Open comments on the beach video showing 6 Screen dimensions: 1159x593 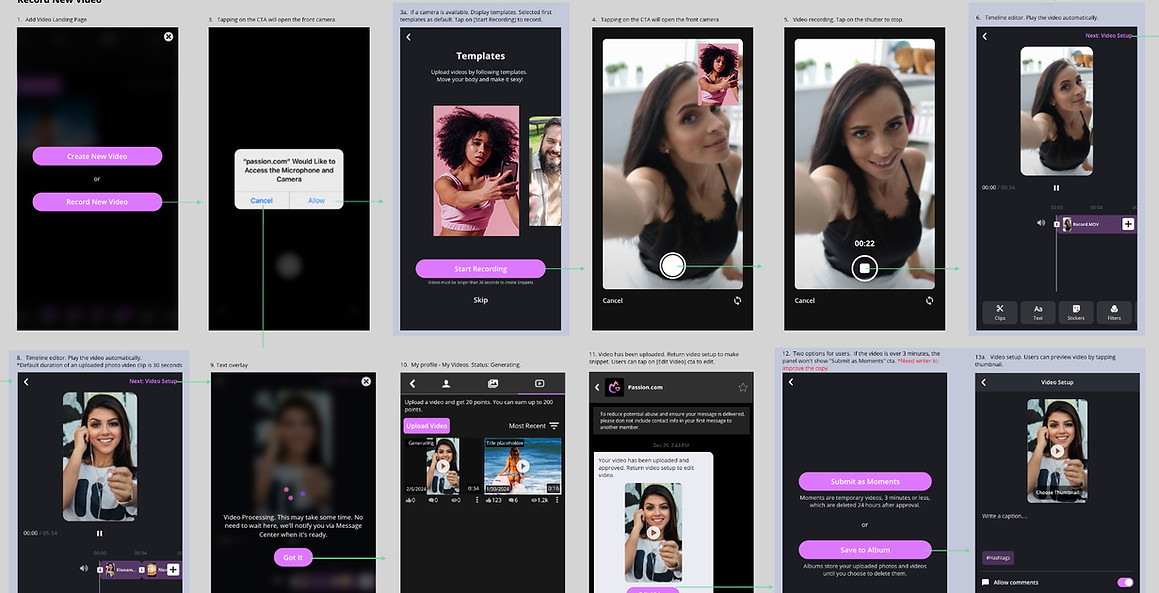click(511, 500)
